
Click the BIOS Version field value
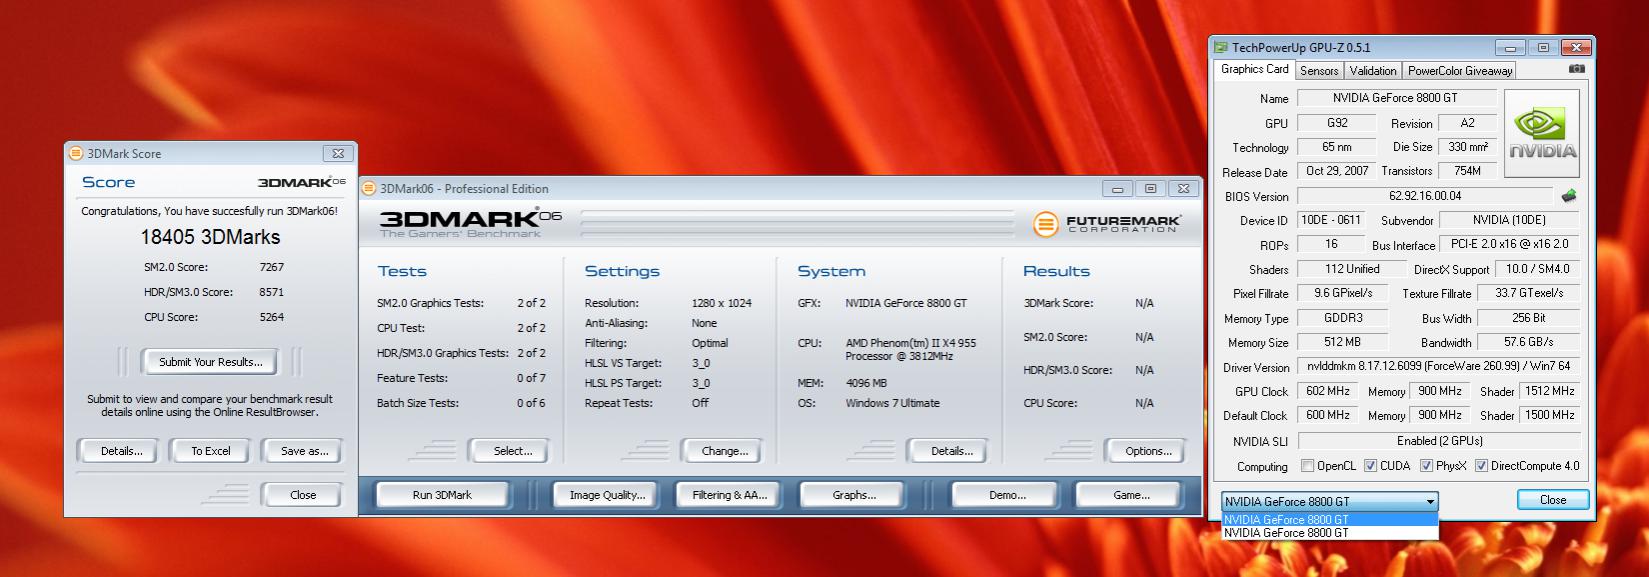[x=1425, y=196]
